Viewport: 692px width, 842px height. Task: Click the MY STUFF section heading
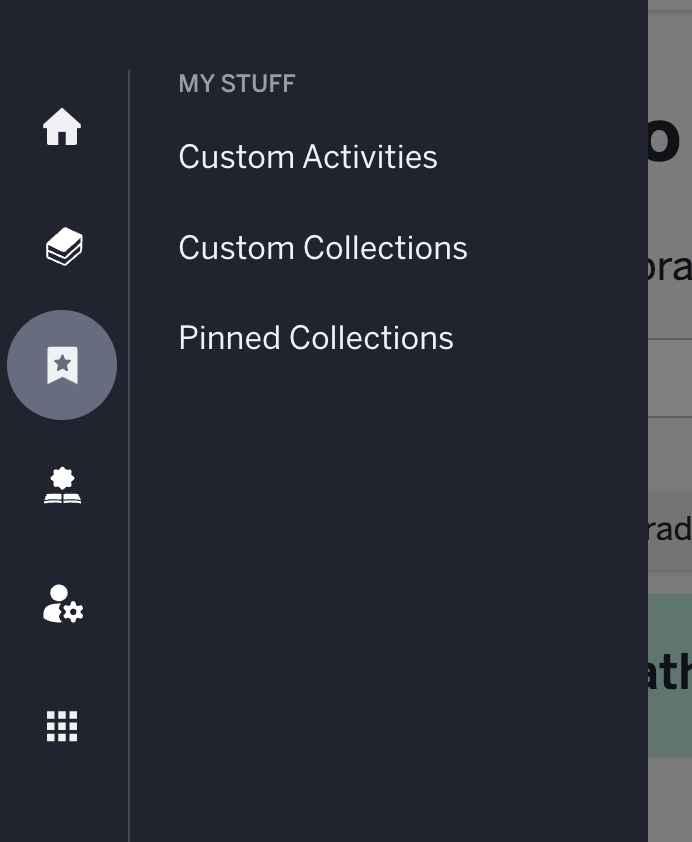click(x=237, y=83)
